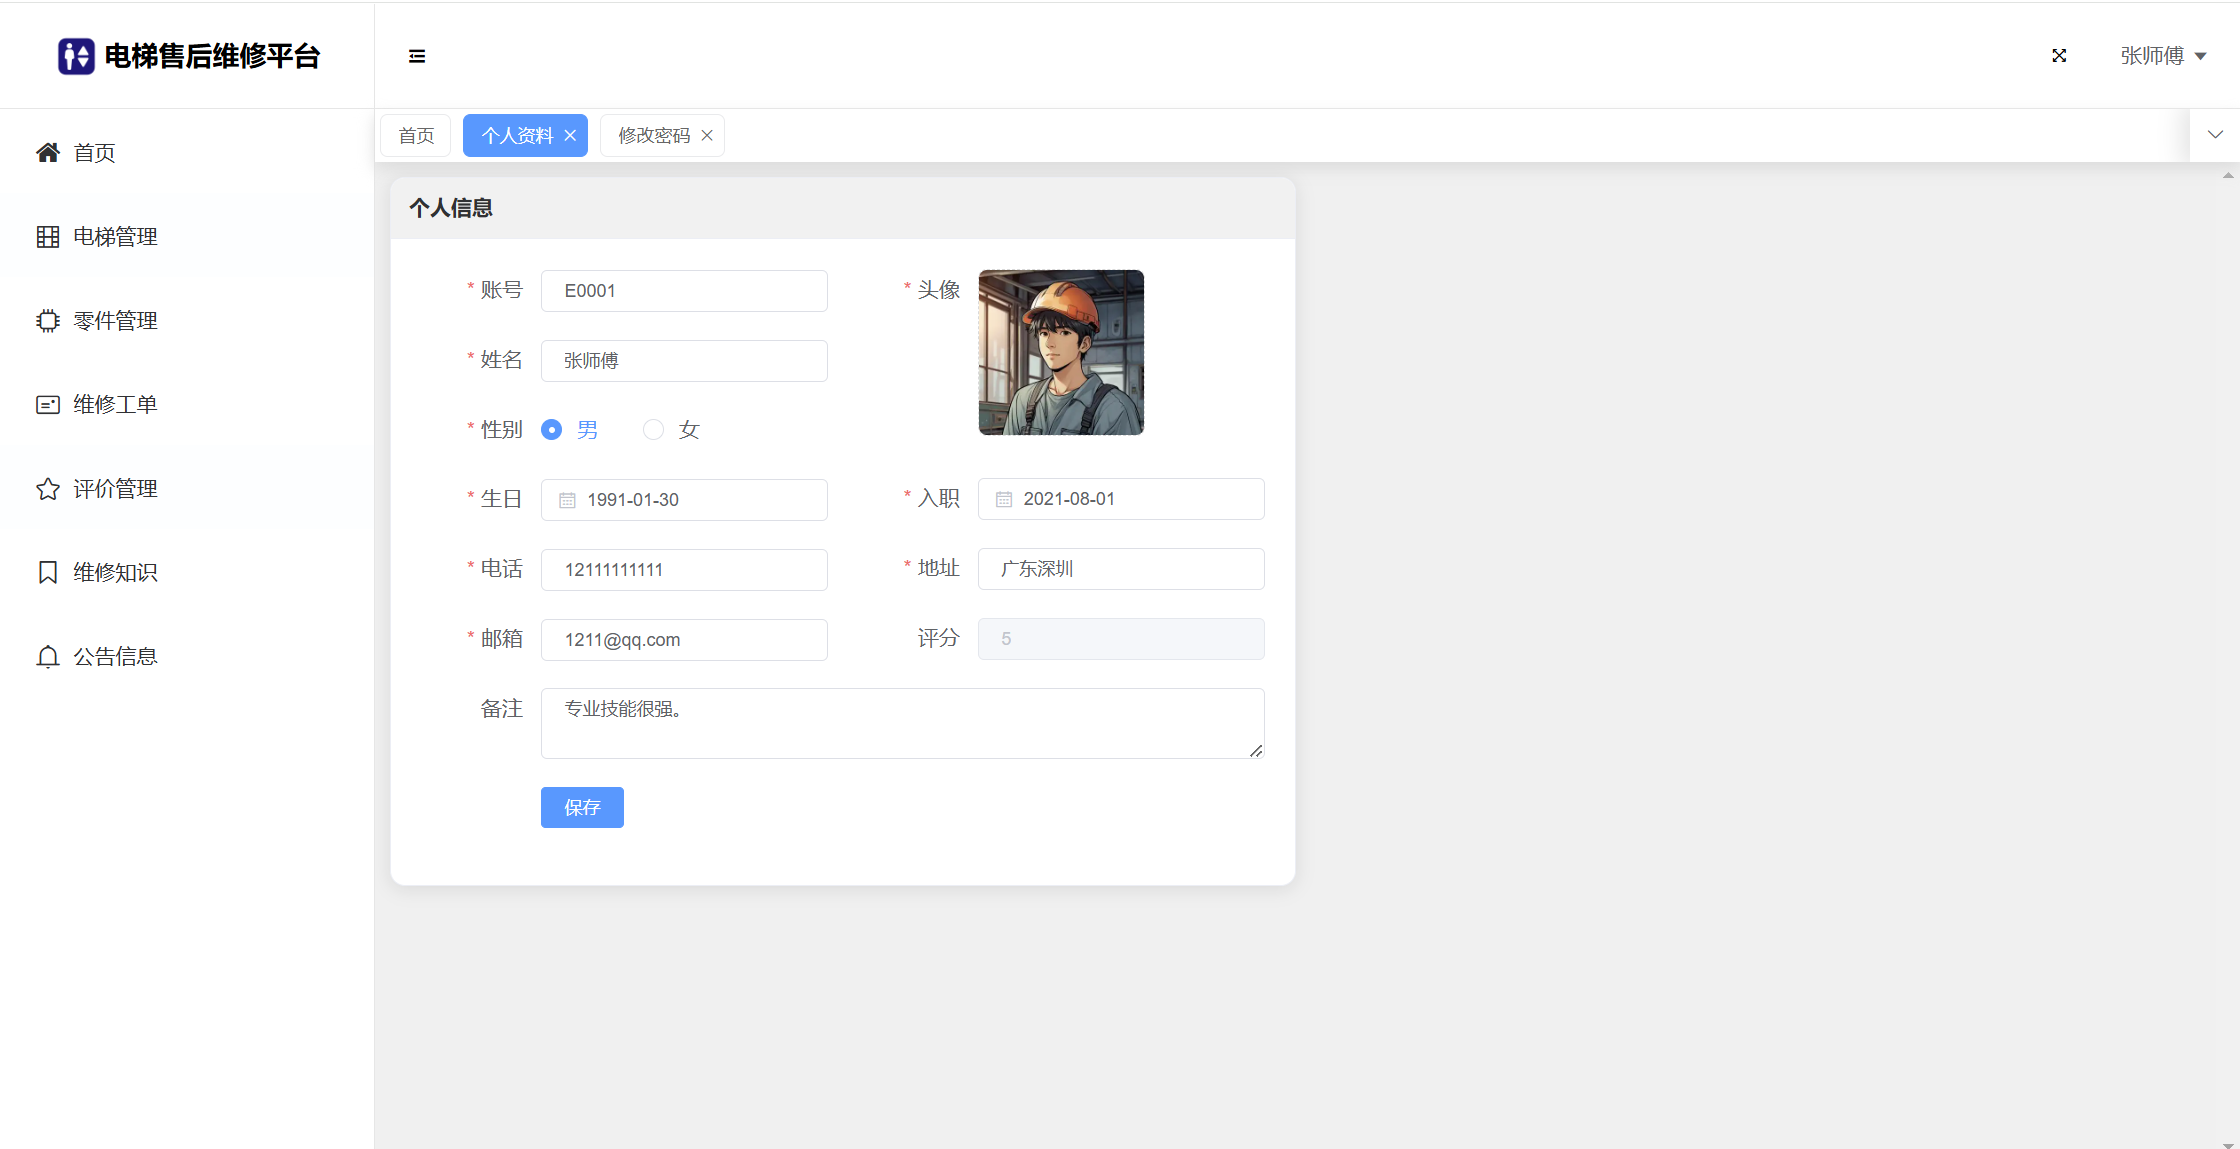Image resolution: width=2240 pixels, height=1149 pixels.
Task: Click the 保存 button
Action: (582, 807)
